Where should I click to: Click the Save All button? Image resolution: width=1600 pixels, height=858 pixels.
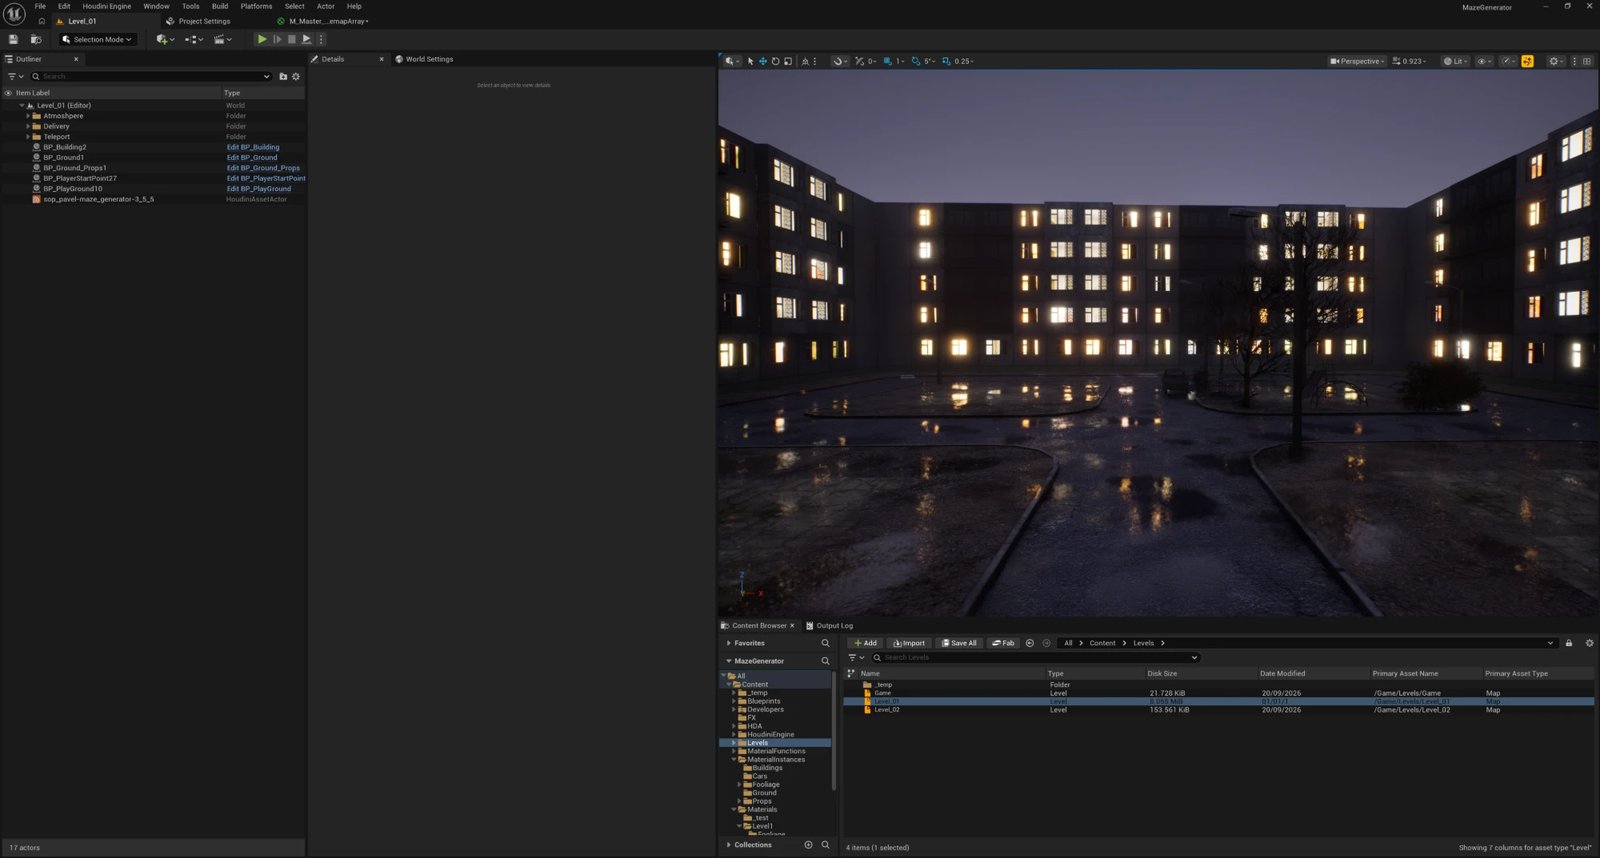point(959,643)
